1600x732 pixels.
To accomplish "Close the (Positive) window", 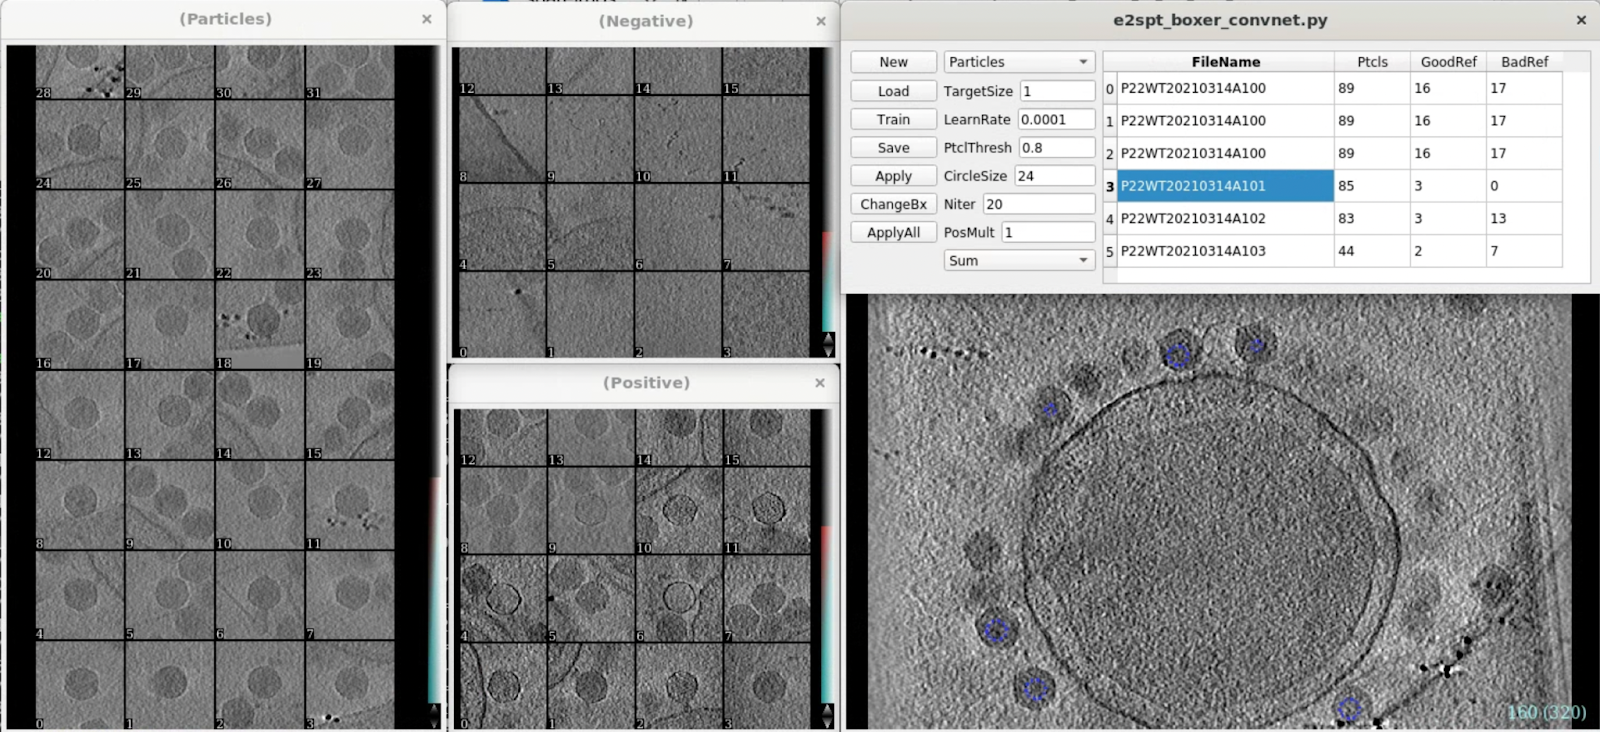I will point(820,383).
